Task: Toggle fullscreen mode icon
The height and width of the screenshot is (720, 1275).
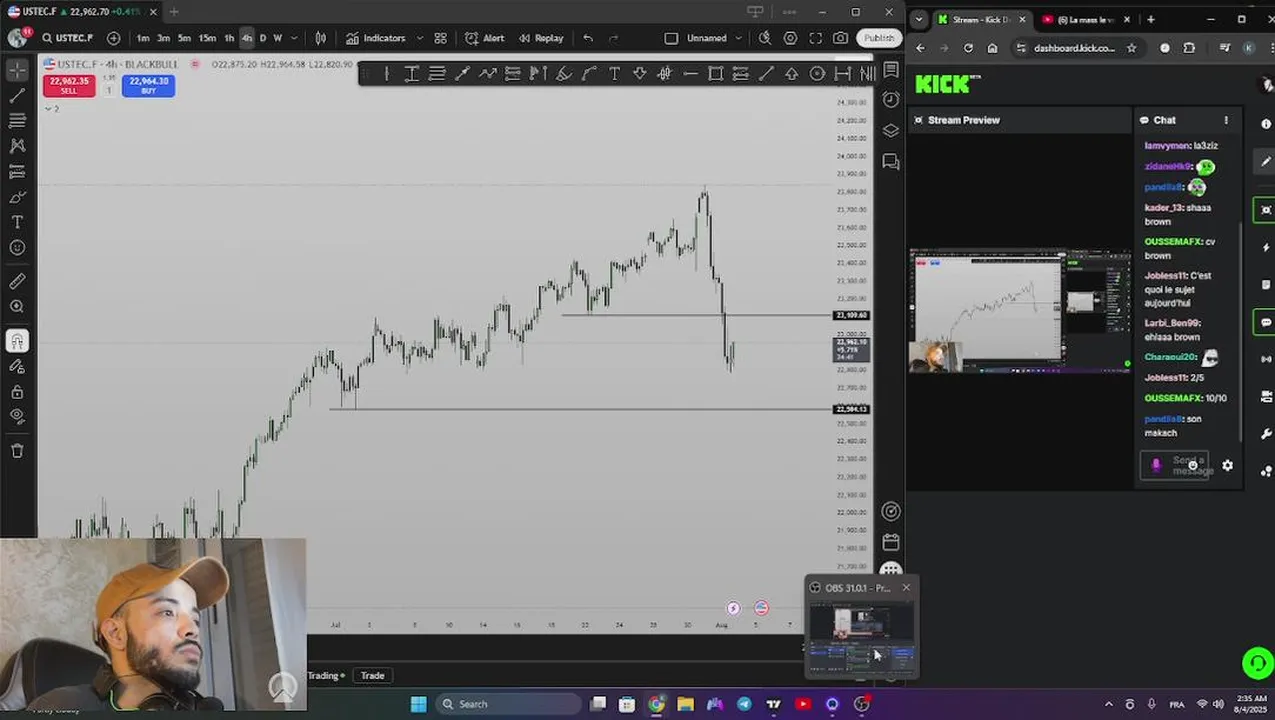Action: (815, 38)
